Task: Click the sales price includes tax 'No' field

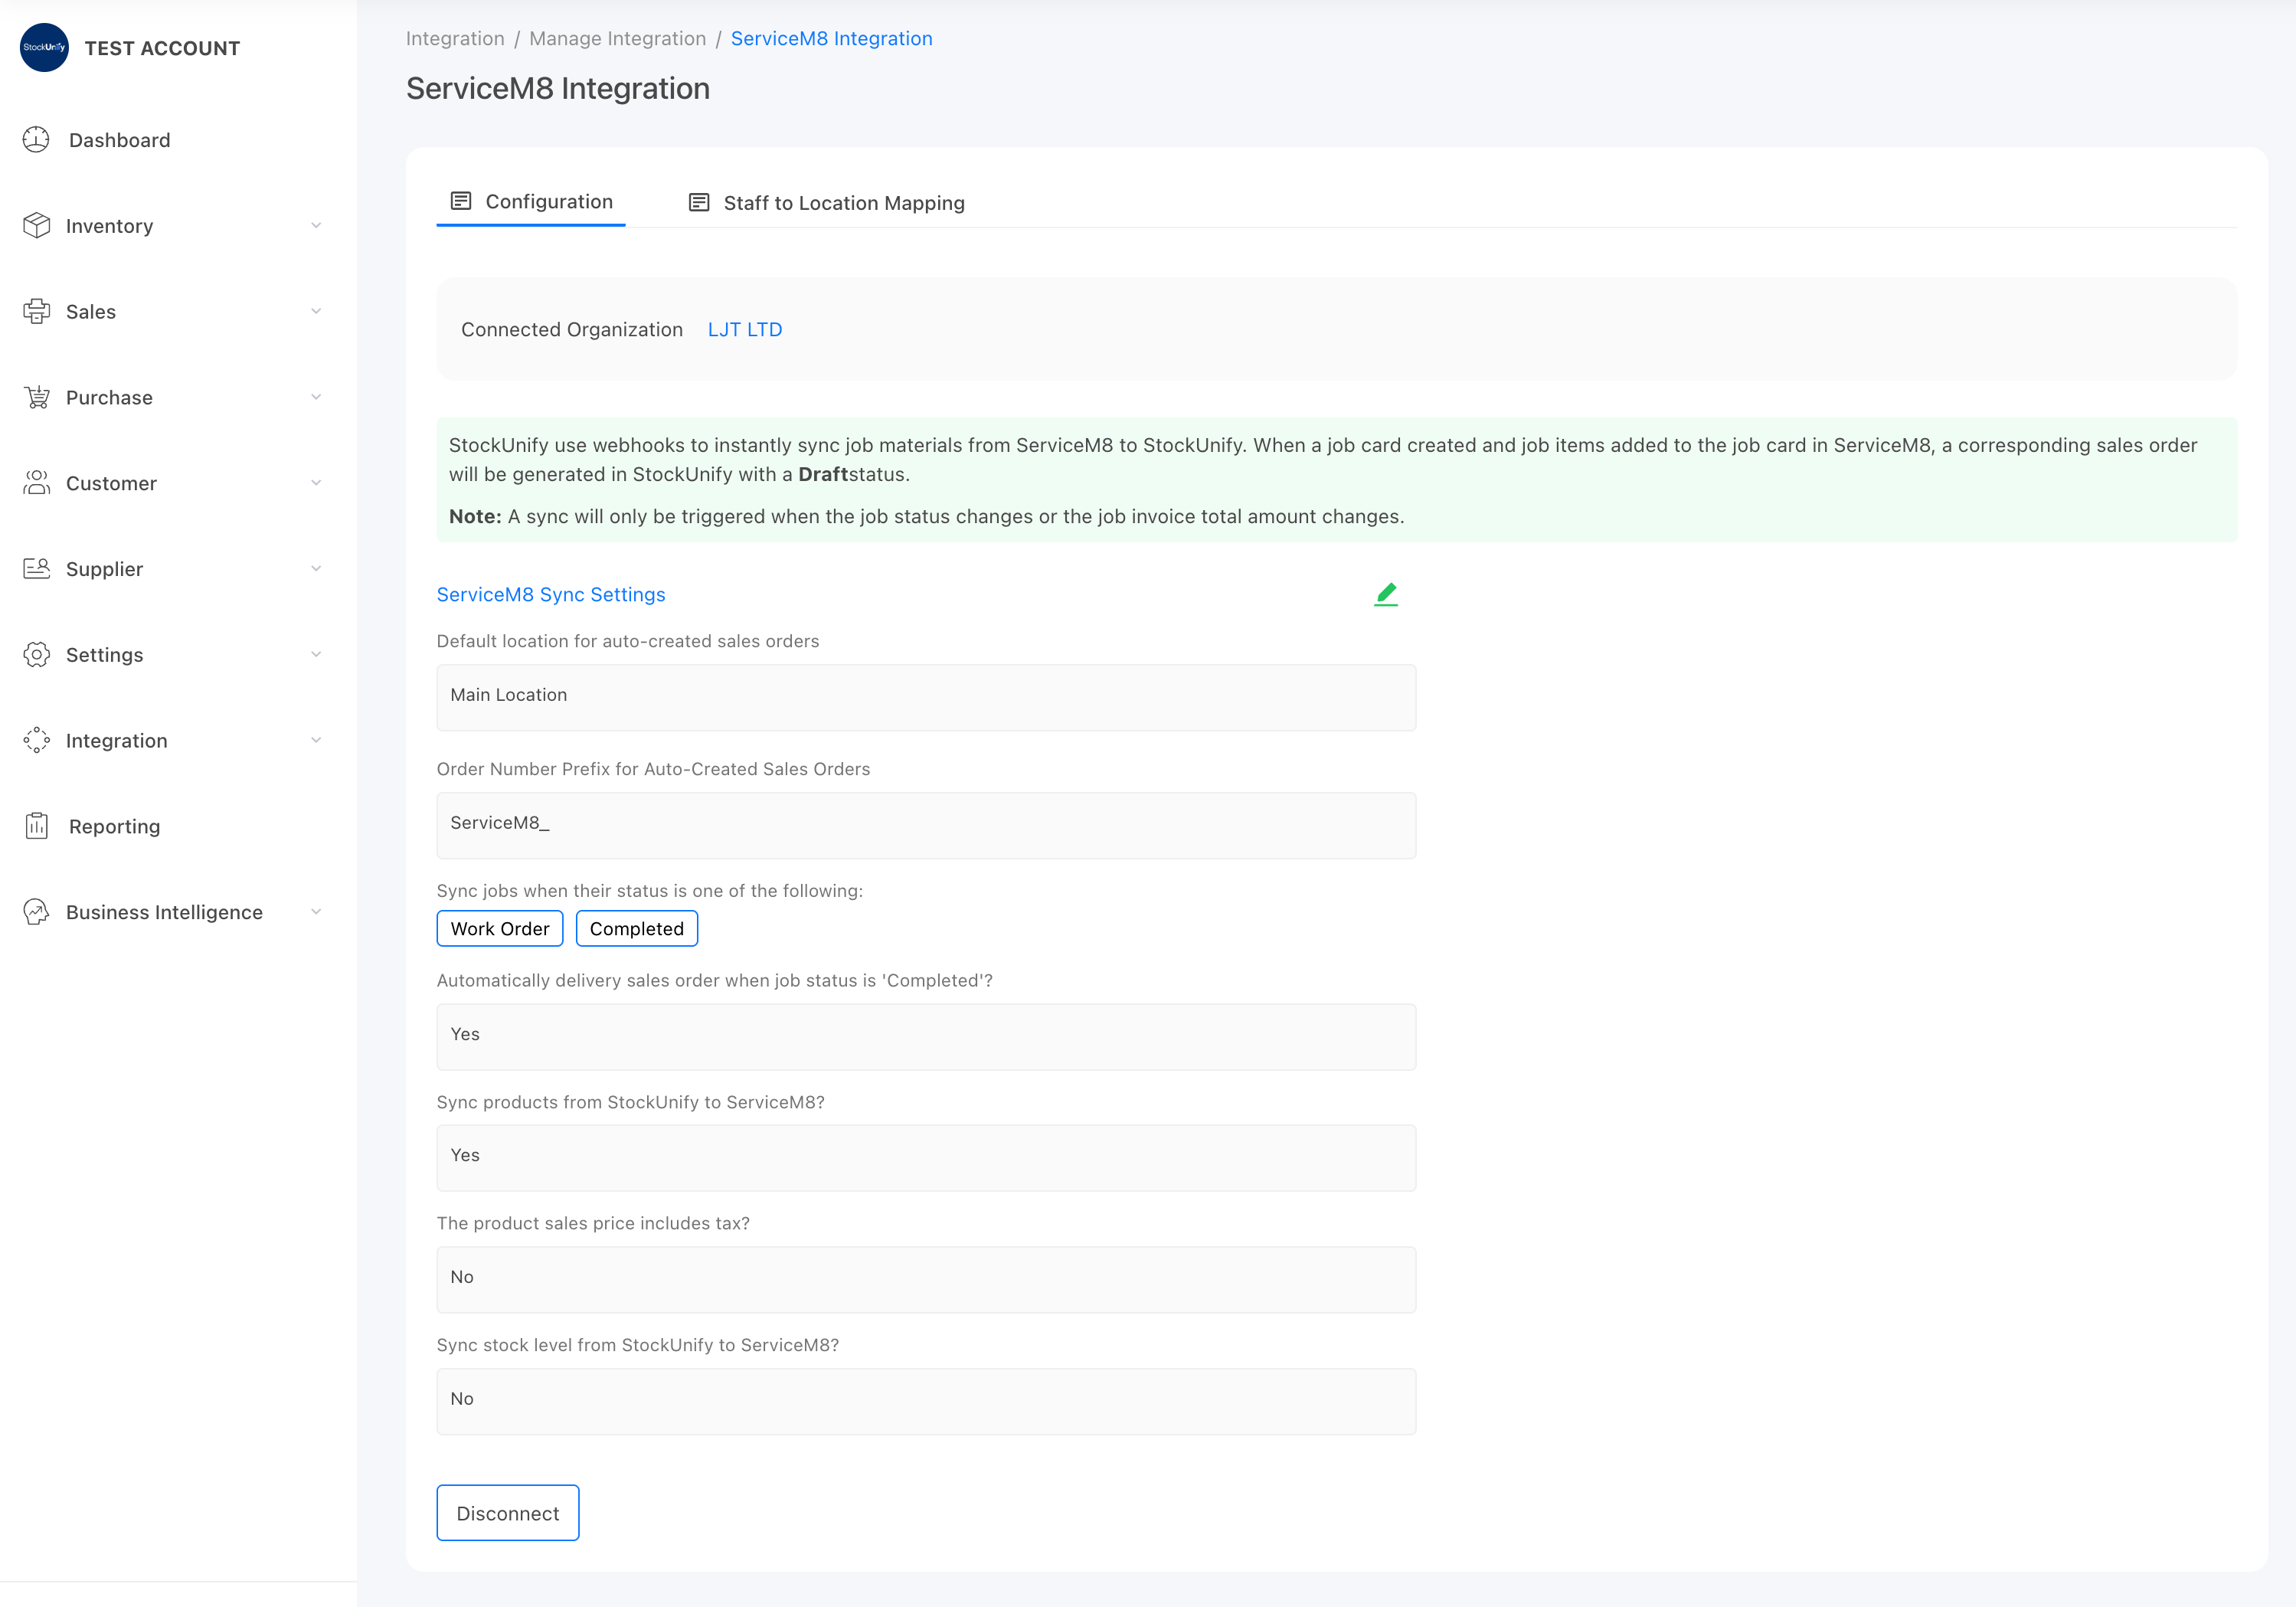Action: click(x=926, y=1280)
